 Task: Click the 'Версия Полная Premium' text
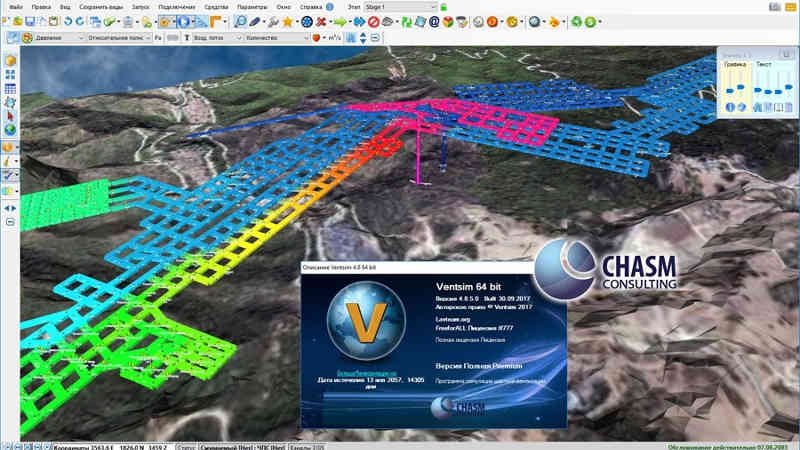[479, 366]
